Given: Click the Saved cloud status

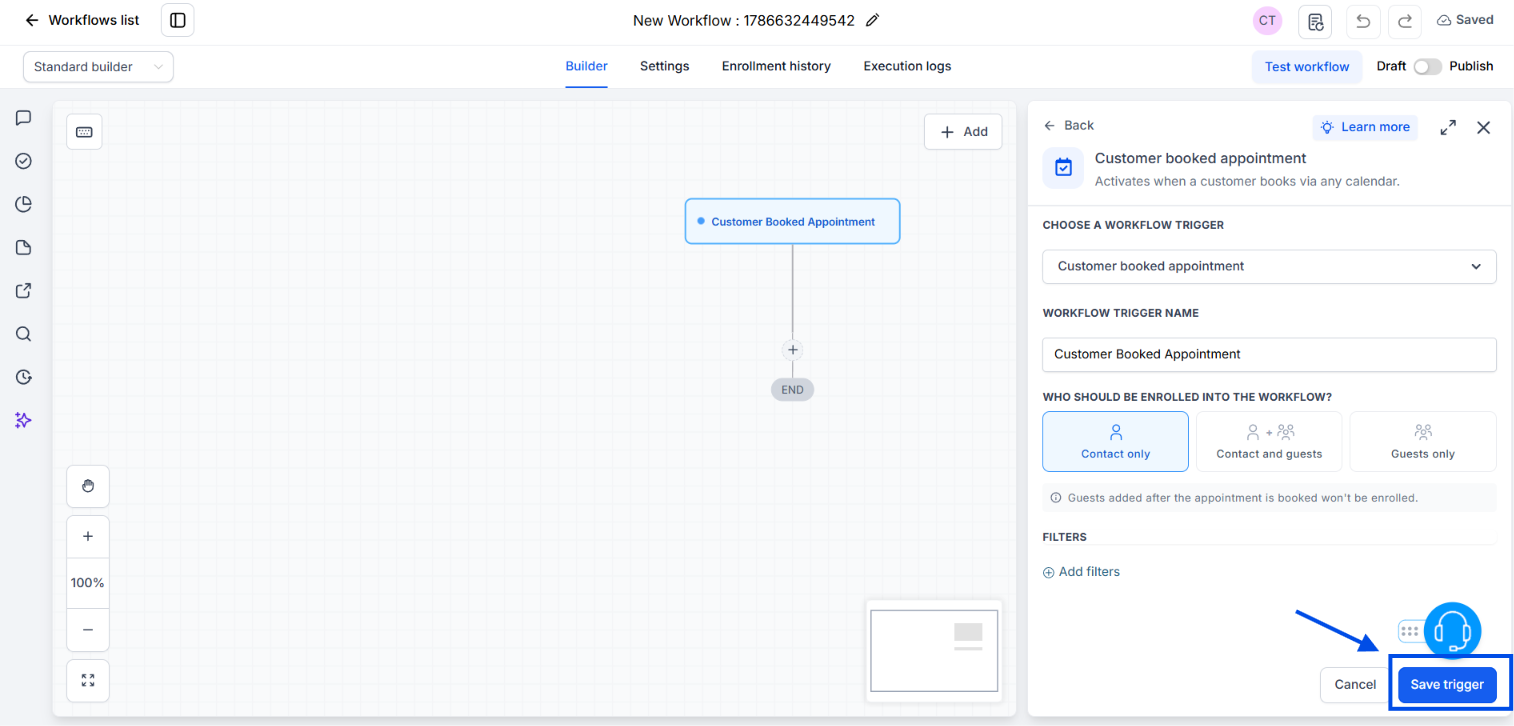Looking at the screenshot, I should pos(1465,20).
